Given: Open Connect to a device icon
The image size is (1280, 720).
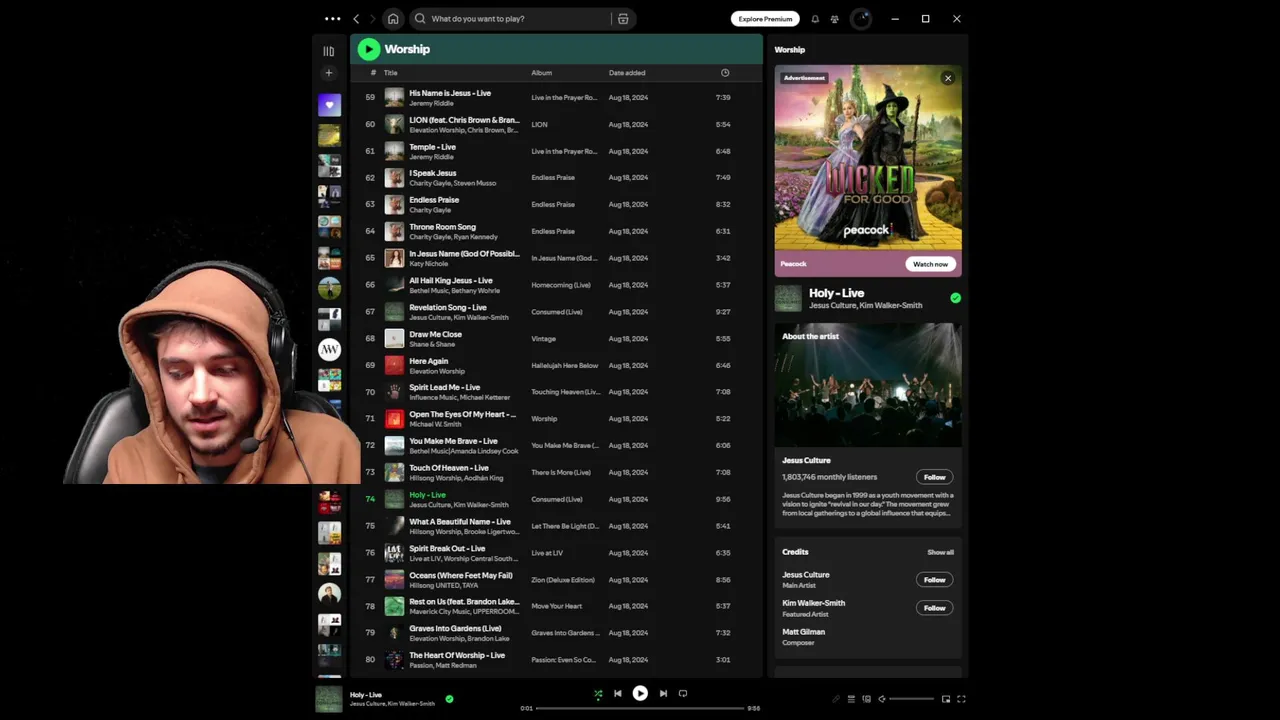Looking at the screenshot, I should (x=866, y=699).
